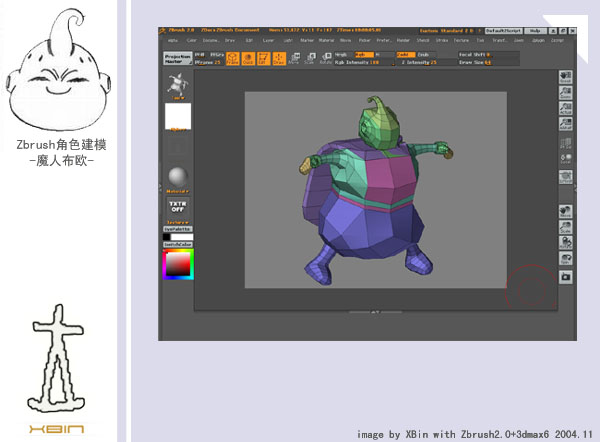Screen dimensions: 600x442
Task: Select the Scale transform icon in top shelf
Action: pyautogui.click(x=310, y=58)
